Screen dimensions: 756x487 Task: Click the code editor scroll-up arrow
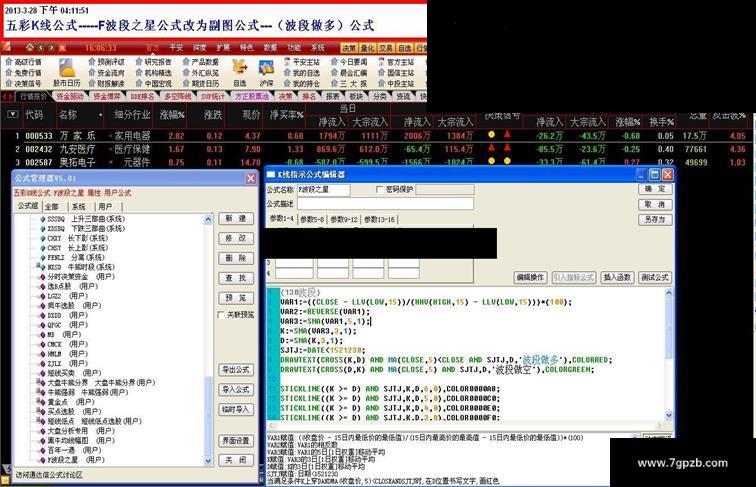[x=669, y=292]
